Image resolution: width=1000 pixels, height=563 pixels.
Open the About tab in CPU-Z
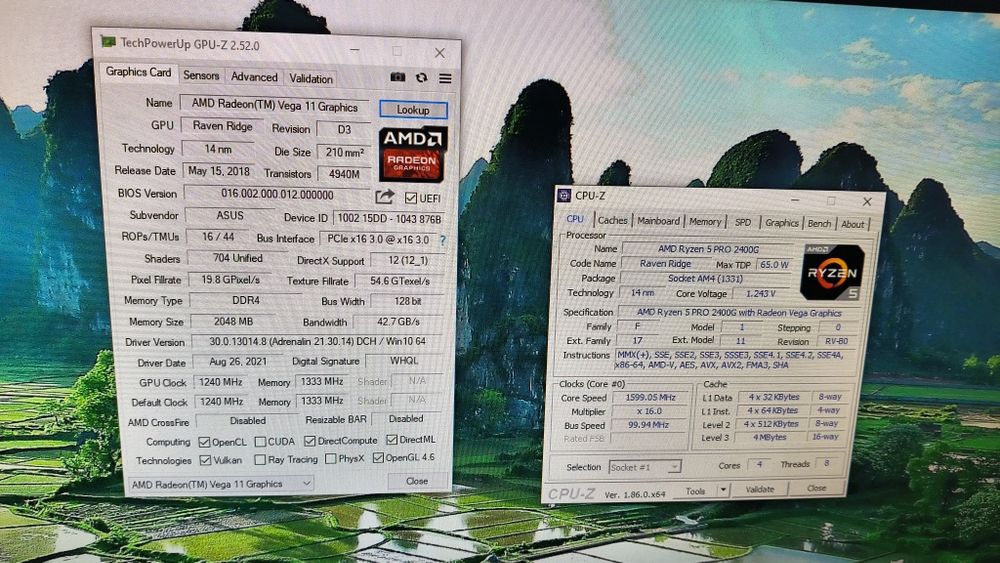point(852,224)
